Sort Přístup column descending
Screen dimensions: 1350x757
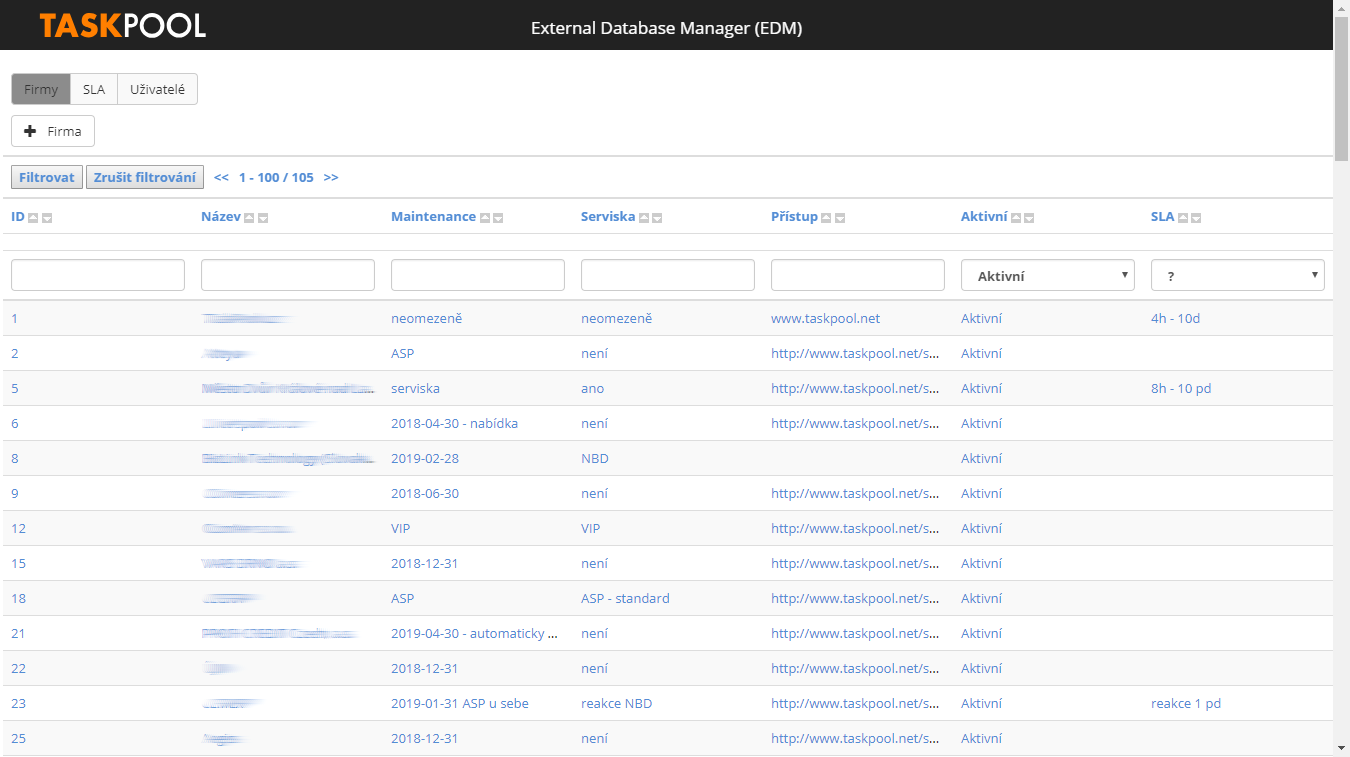point(840,218)
